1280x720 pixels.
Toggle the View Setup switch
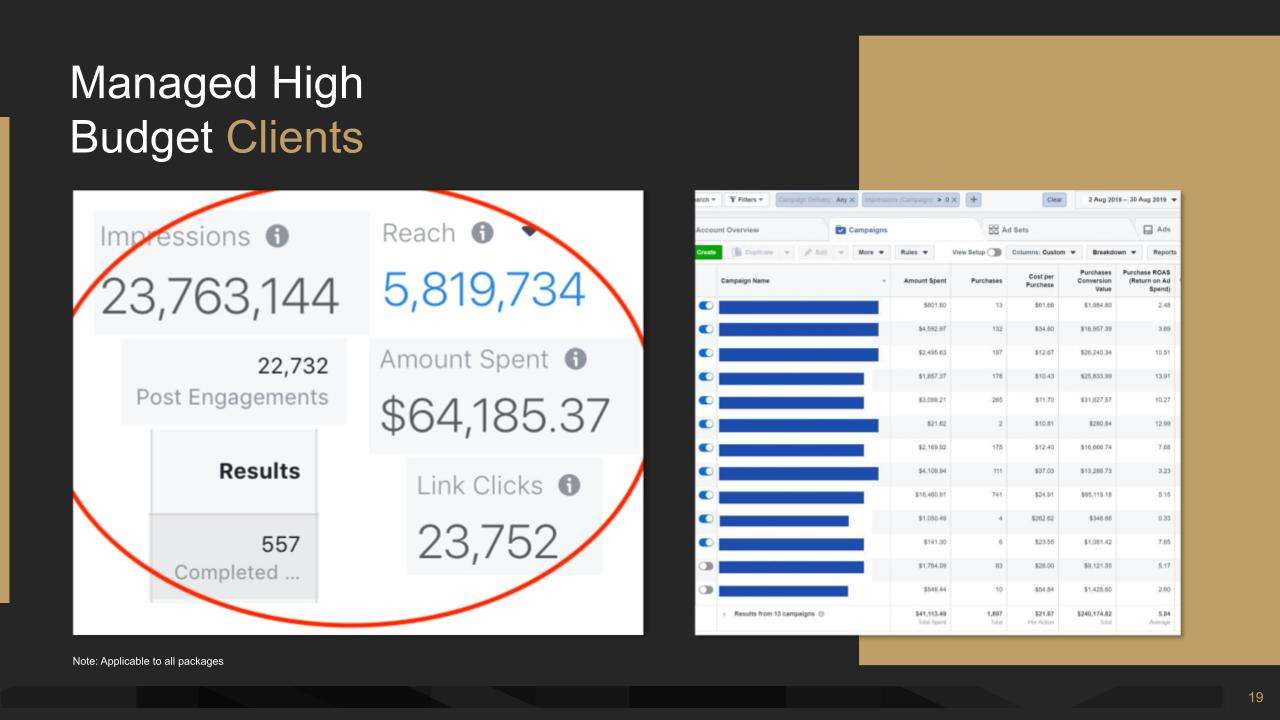point(994,252)
